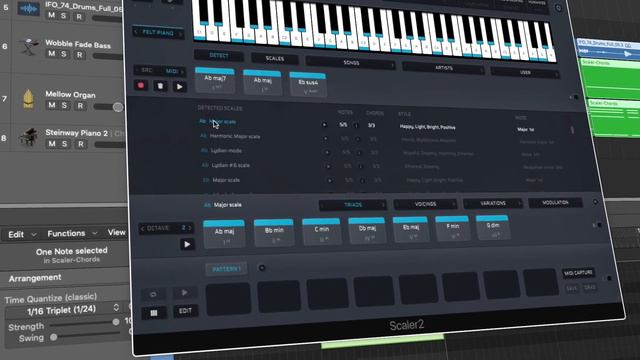The image size is (640, 360).
Task: Decrease the octave with the left arrow beside OCTAVE
Action: point(142,229)
